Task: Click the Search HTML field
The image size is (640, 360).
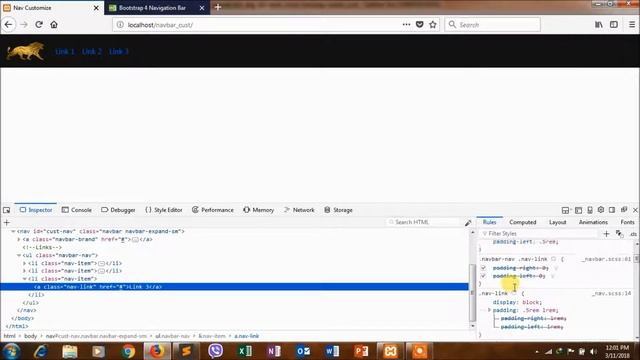Action: [x=424, y=222]
